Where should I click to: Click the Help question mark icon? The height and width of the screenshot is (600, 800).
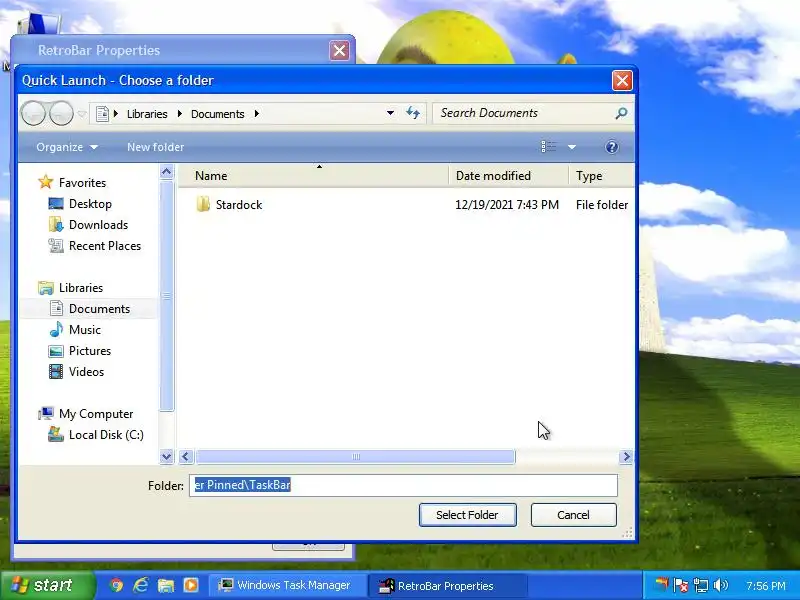point(611,147)
